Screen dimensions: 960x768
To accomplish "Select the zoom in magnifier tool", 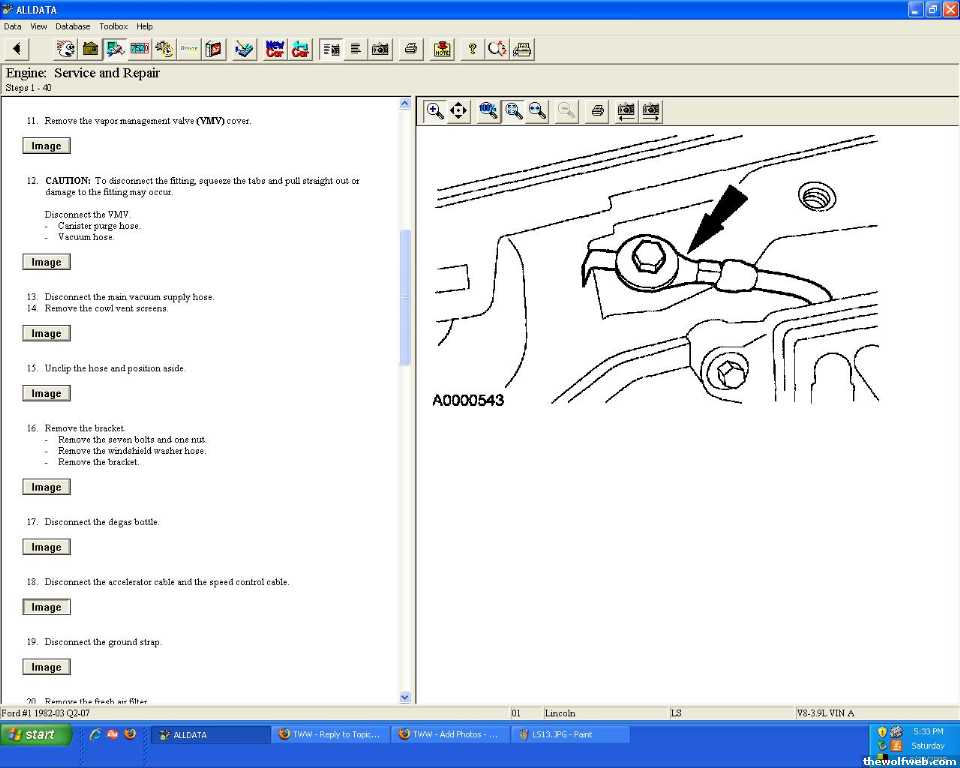I will click(435, 111).
